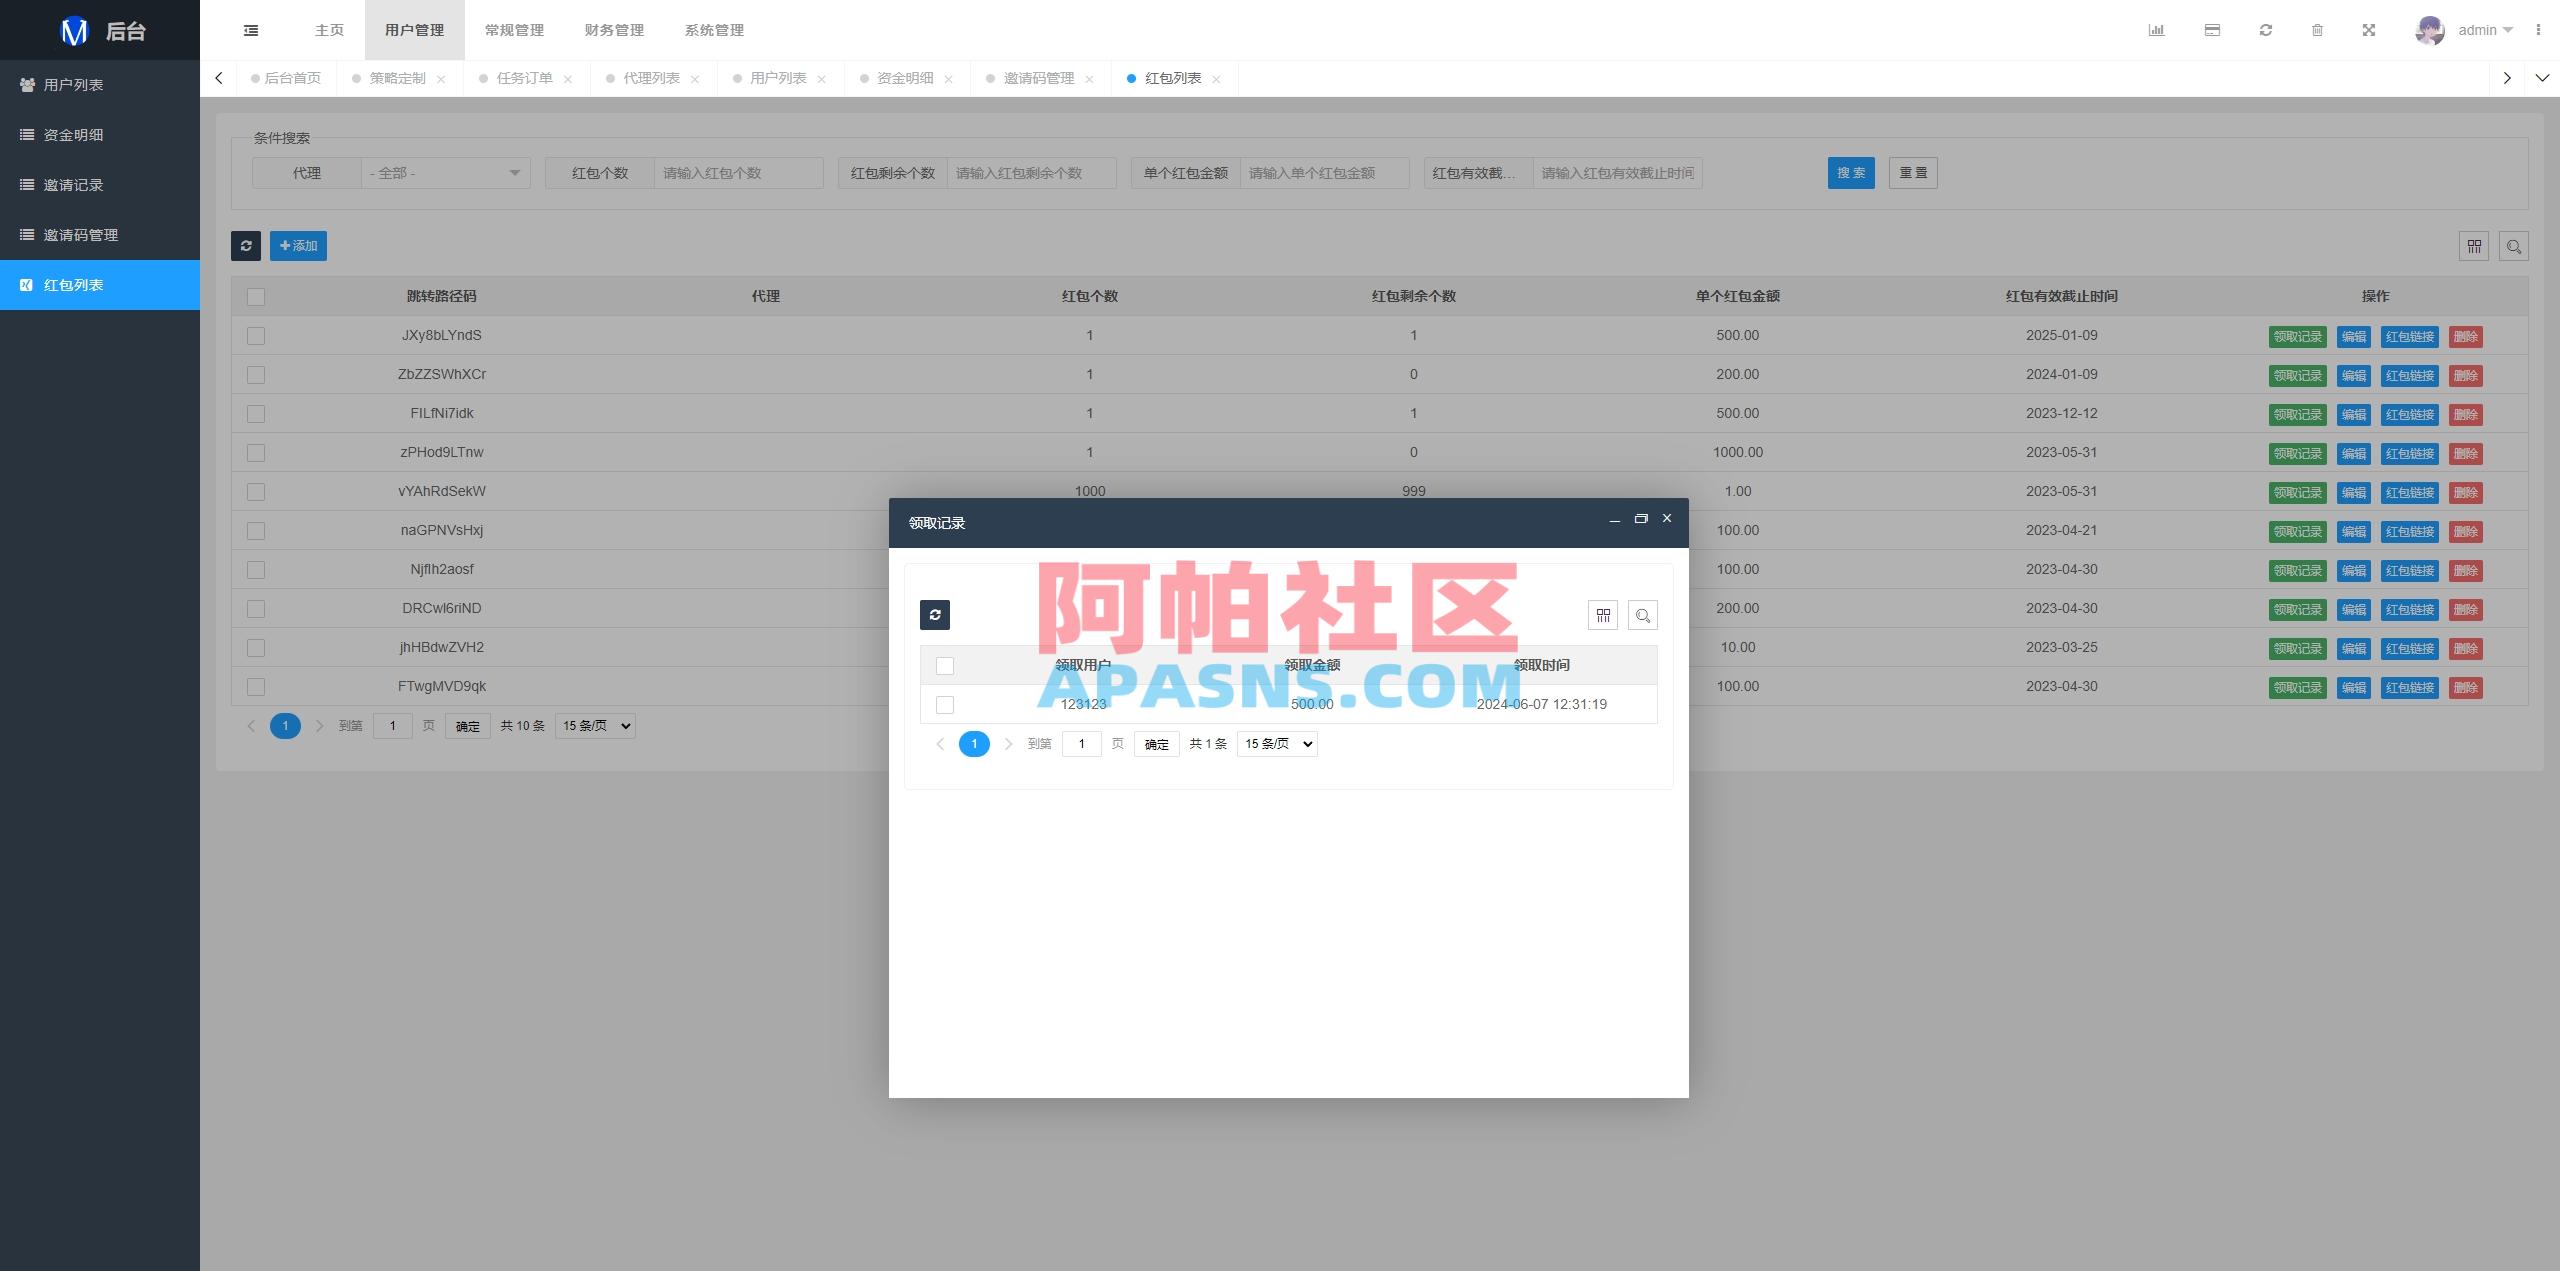Click page 1 in dialog pagination
This screenshot has width=2560, height=1271.
click(974, 744)
